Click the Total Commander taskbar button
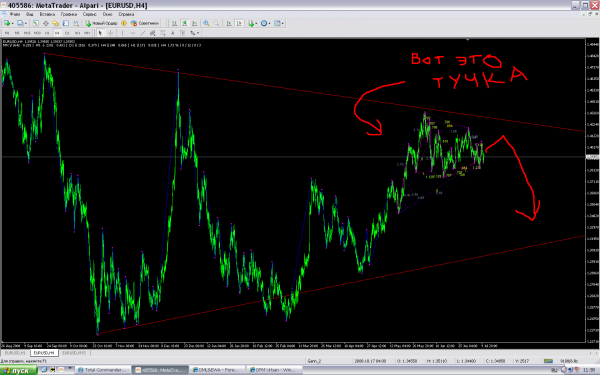 pos(103,370)
